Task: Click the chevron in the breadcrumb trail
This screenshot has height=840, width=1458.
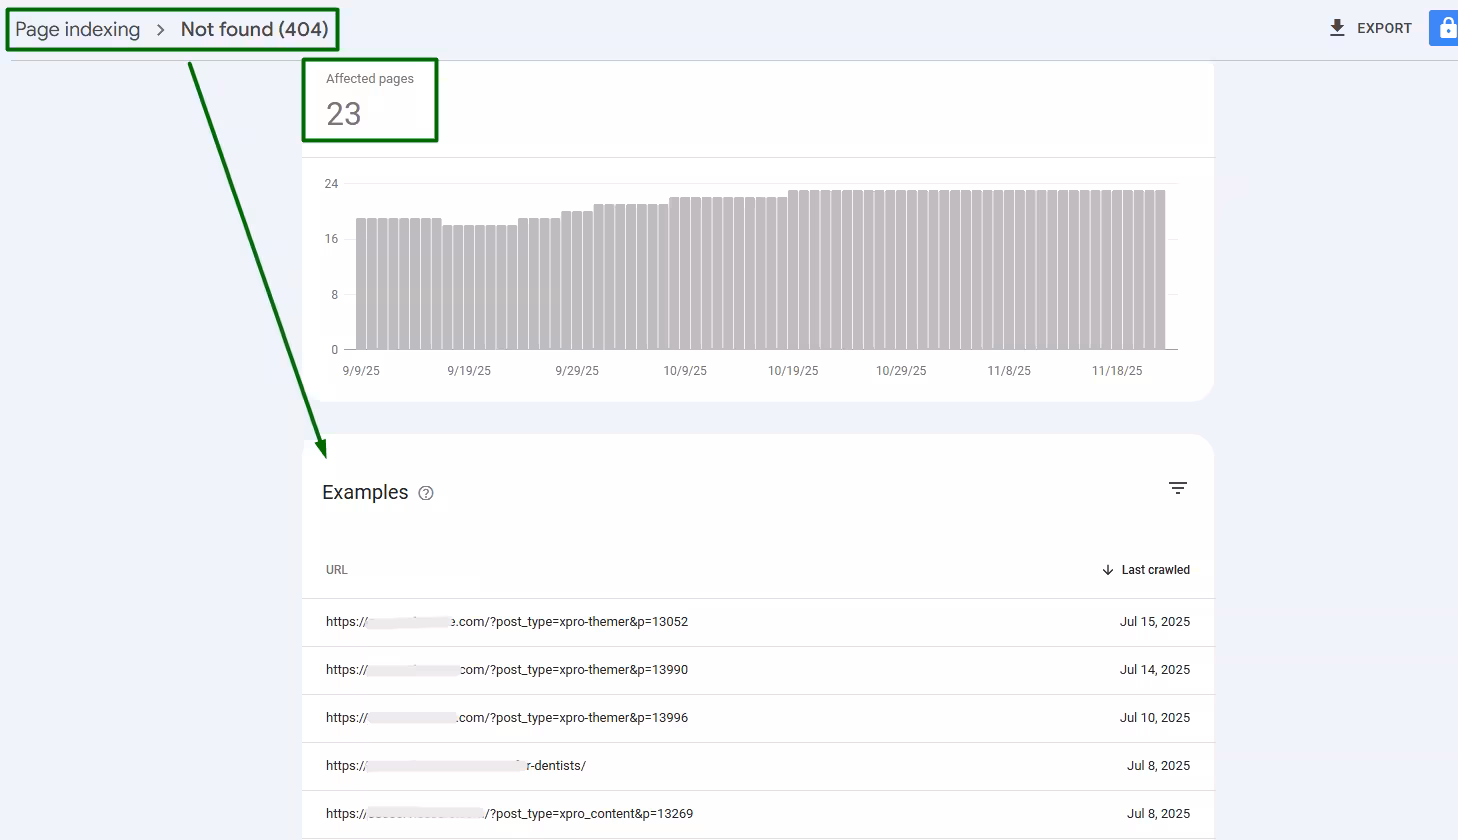Action: 160,29
